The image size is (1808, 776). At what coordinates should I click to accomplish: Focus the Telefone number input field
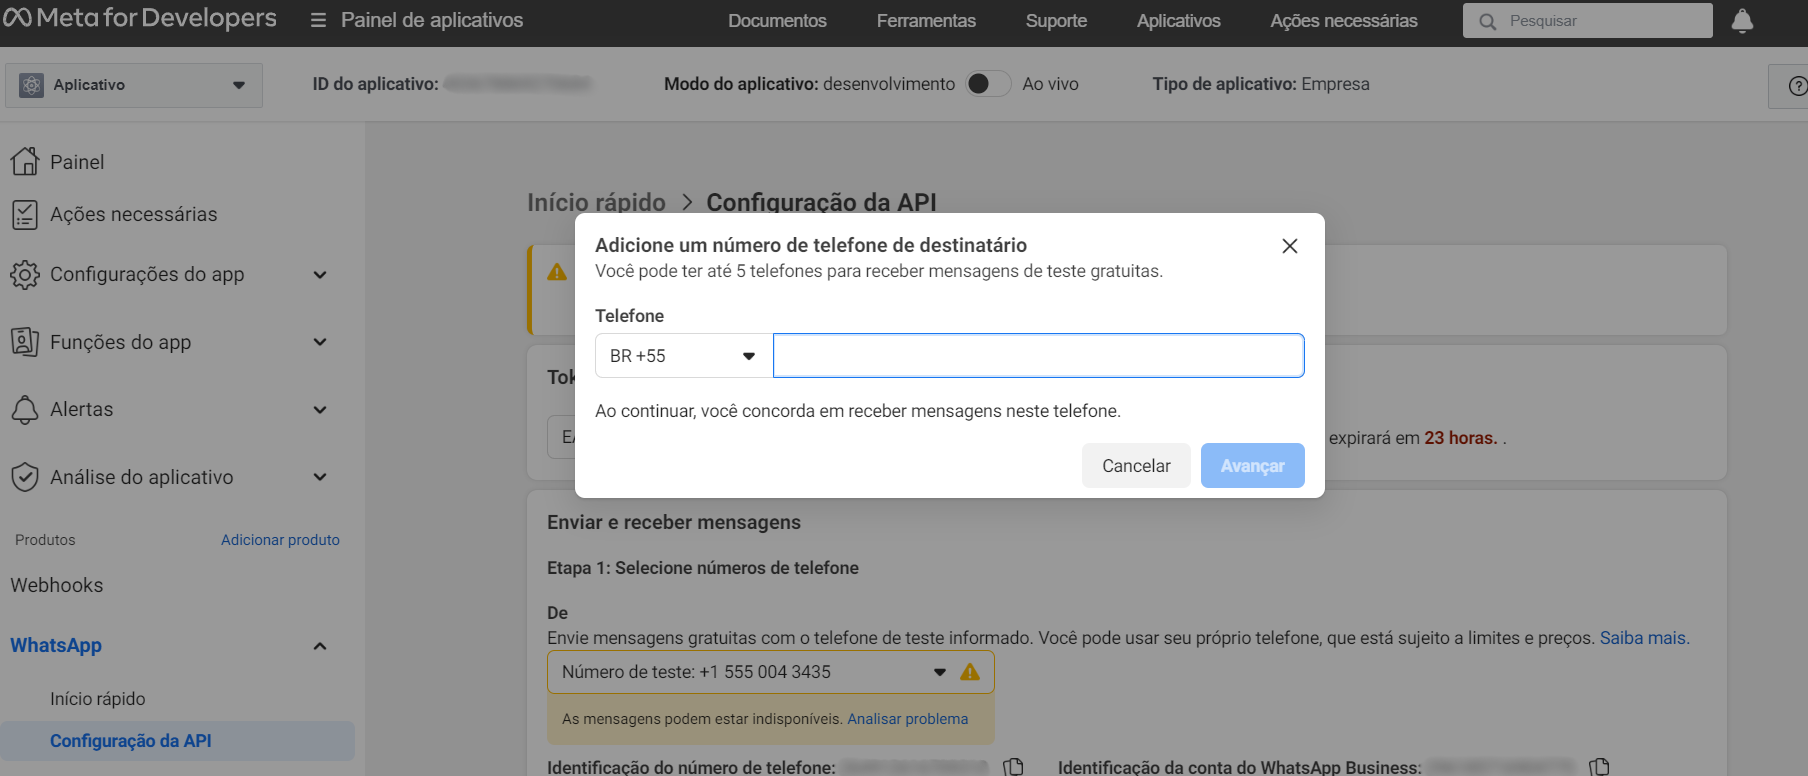click(1038, 356)
